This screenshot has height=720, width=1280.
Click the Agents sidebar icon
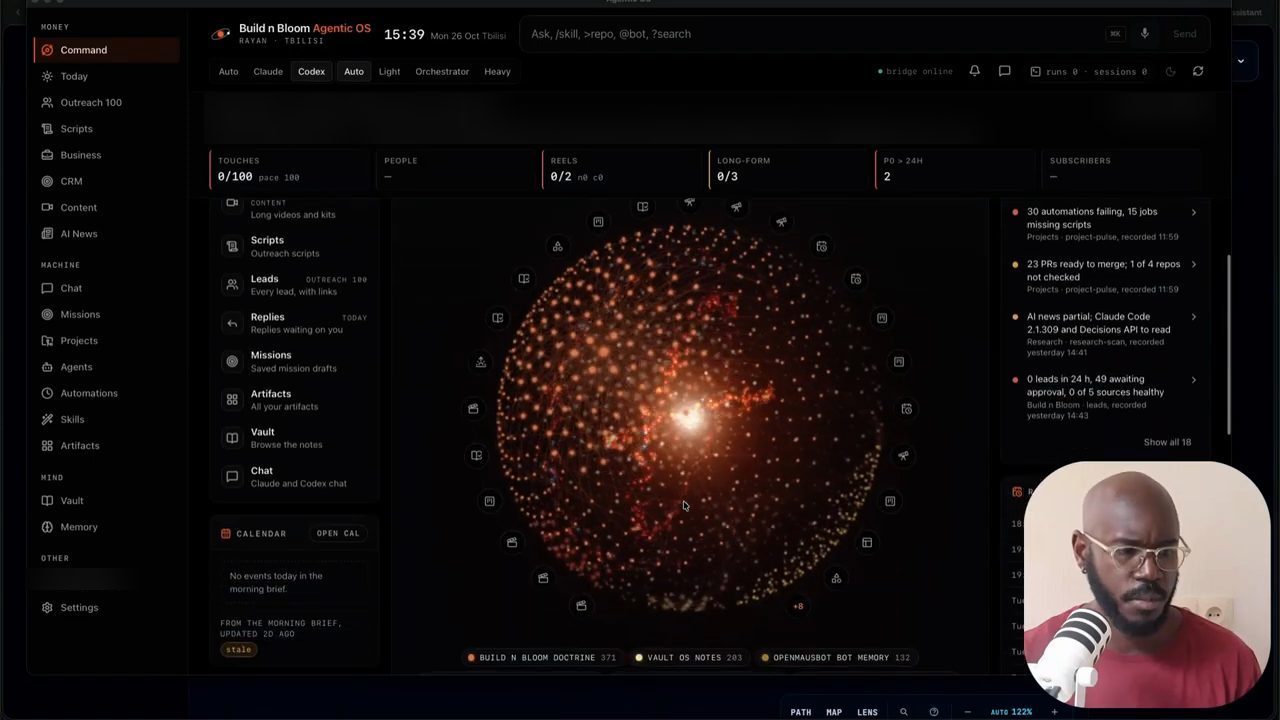pyautogui.click(x=47, y=367)
